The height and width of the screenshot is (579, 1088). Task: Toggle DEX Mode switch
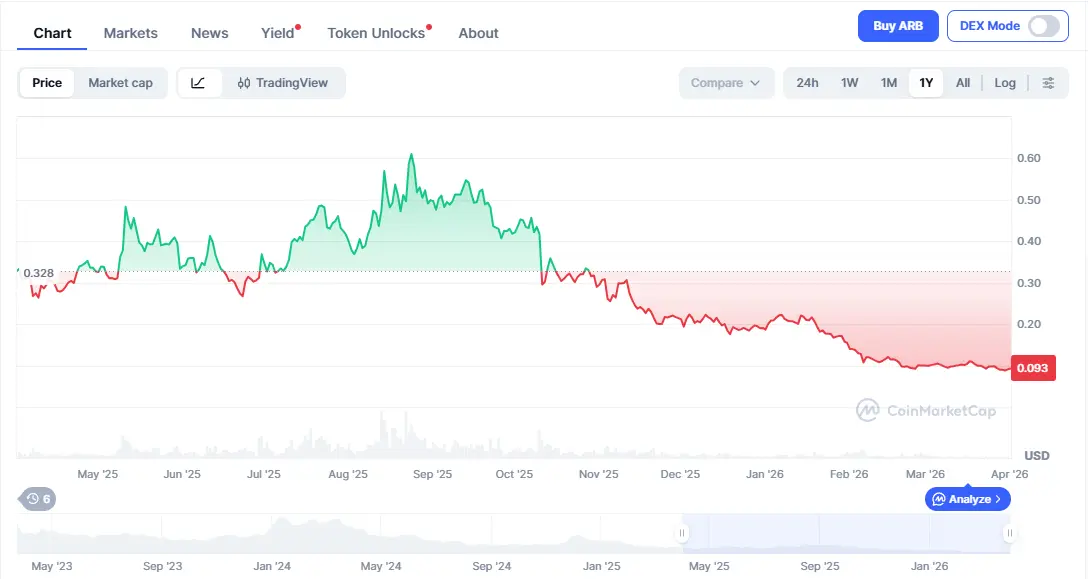pos(1043,26)
